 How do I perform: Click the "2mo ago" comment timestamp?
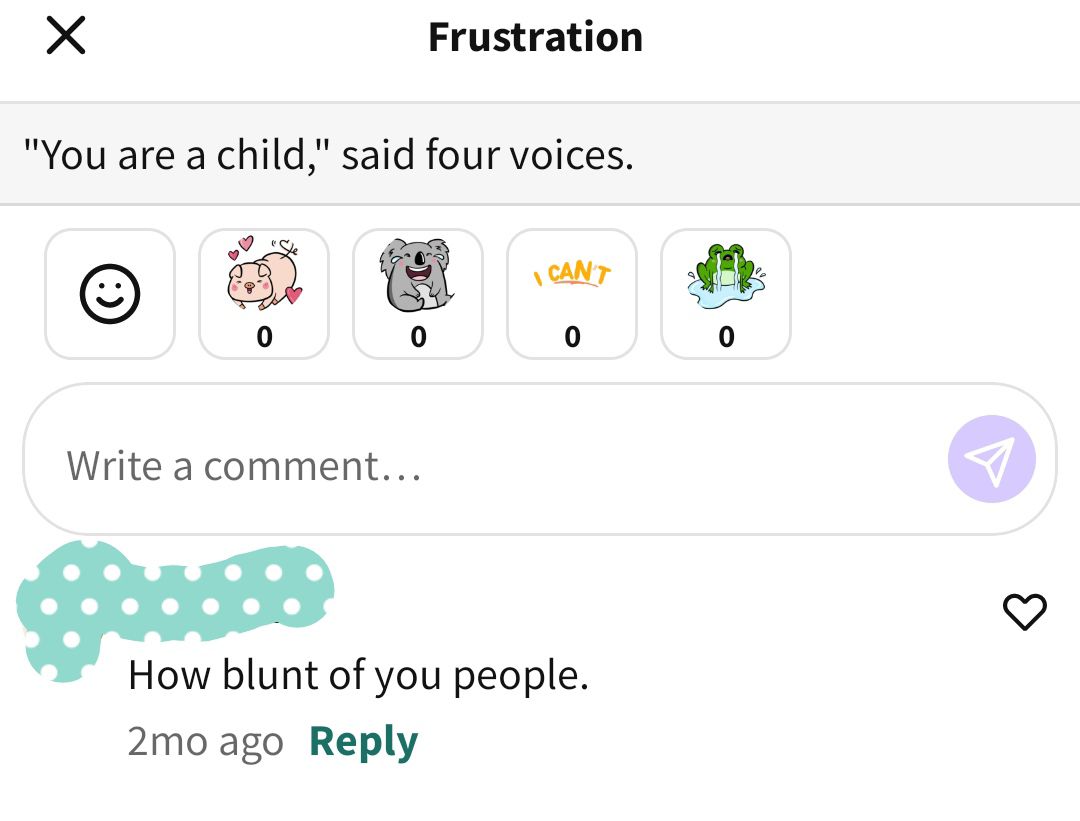pos(205,742)
